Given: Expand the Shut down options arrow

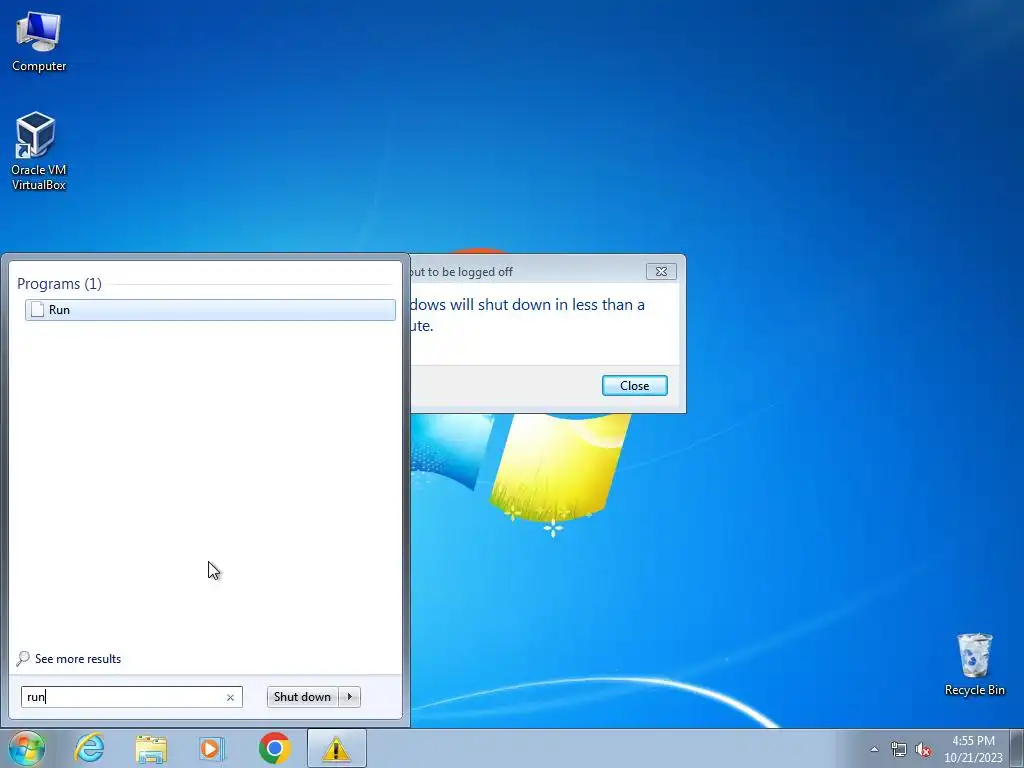Looking at the screenshot, I should 349,697.
